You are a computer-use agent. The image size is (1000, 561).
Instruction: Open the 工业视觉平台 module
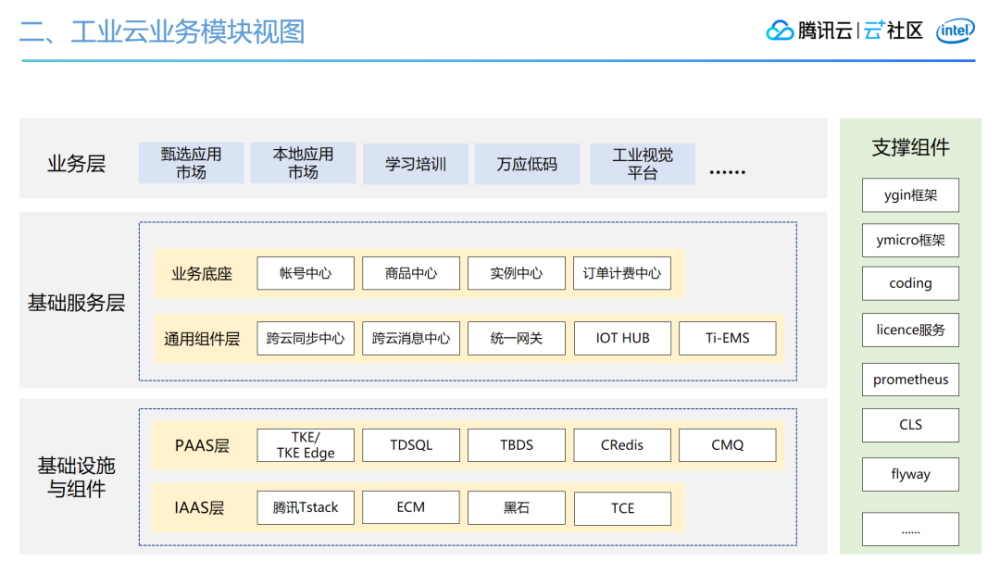(x=642, y=164)
